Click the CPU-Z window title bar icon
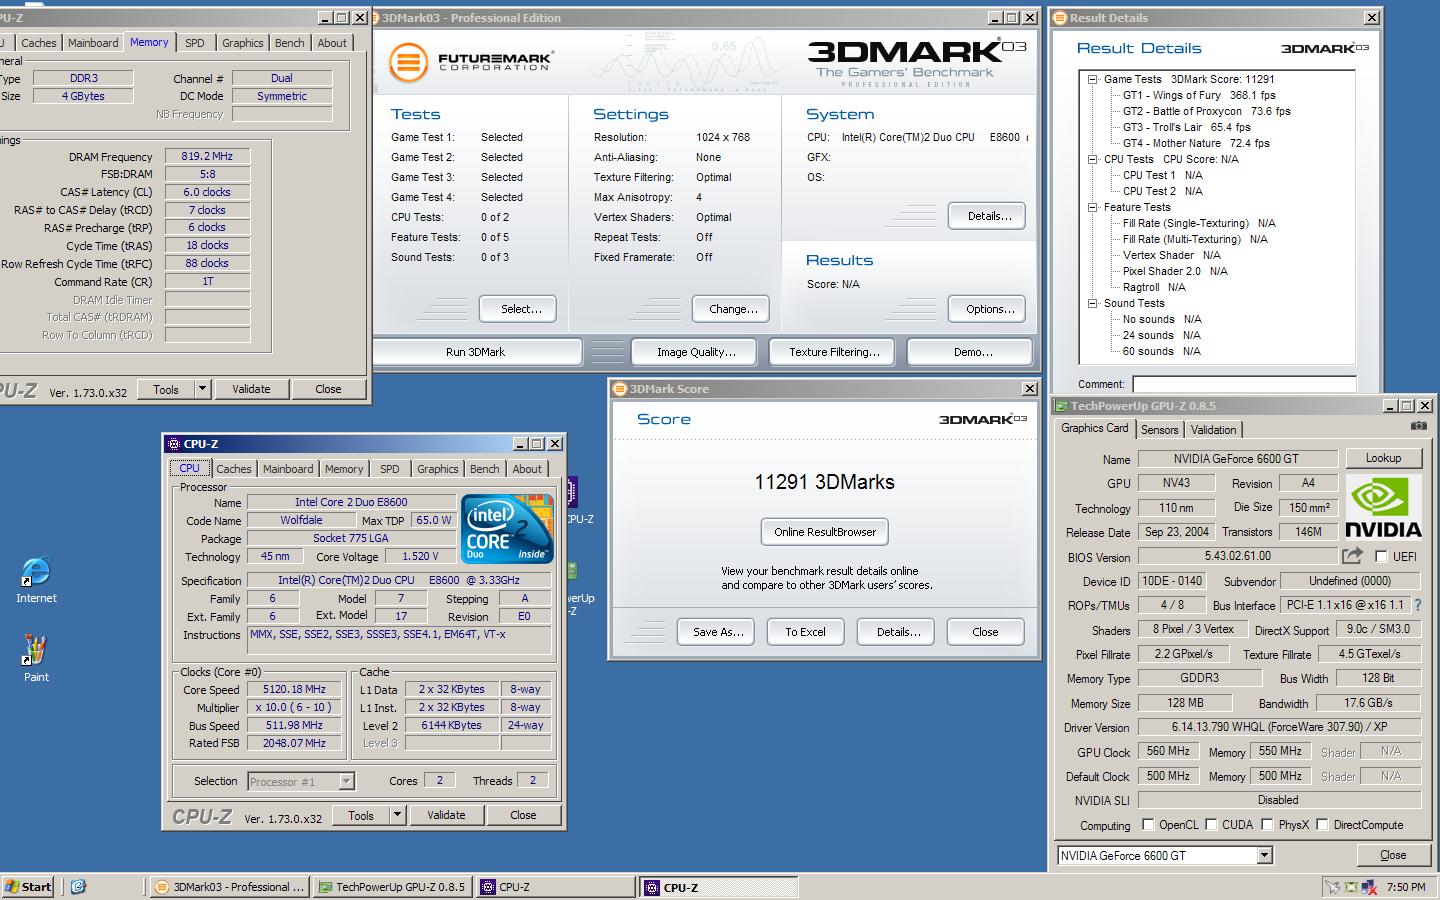Screen dimensions: 1440x900 (x=173, y=444)
